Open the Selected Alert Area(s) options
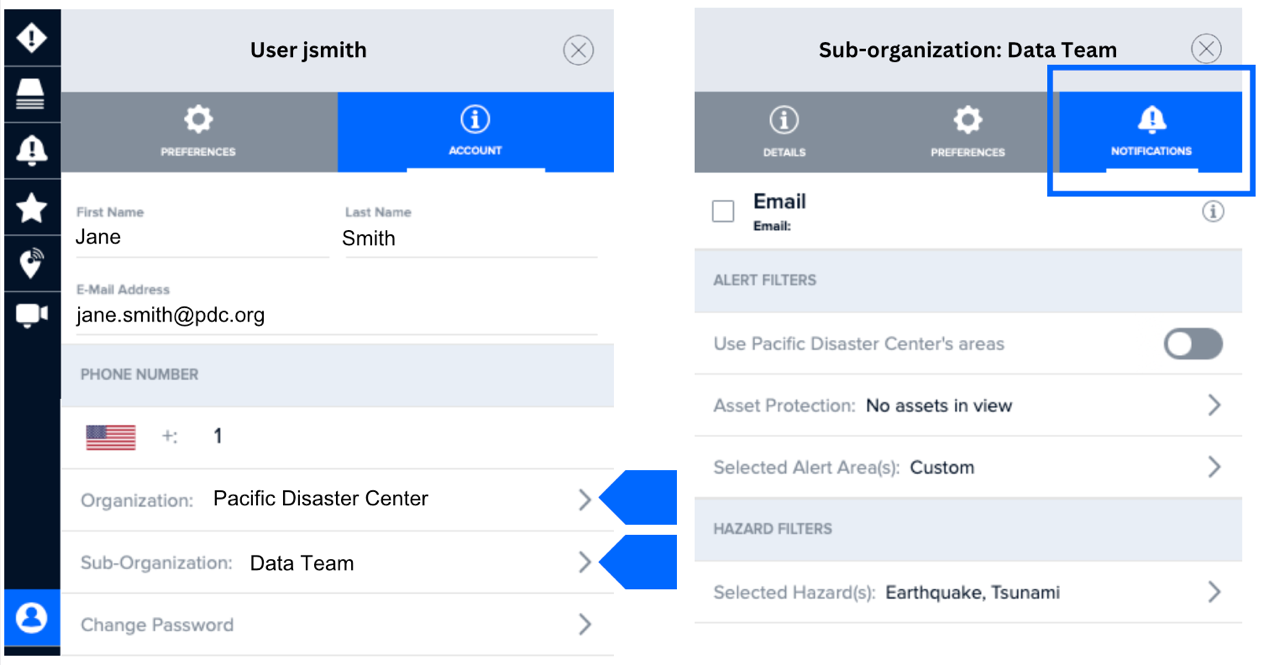The height and width of the screenshot is (665, 1264). click(1214, 467)
